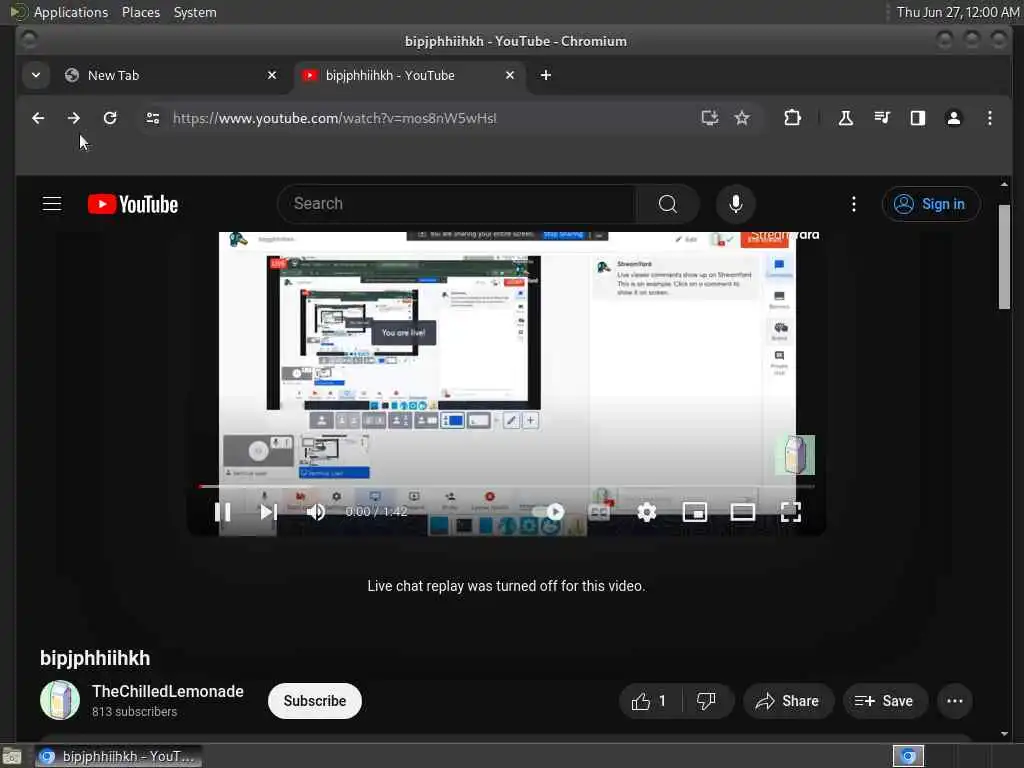Switch to theater mode
1024x768 pixels.
coord(743,512)
